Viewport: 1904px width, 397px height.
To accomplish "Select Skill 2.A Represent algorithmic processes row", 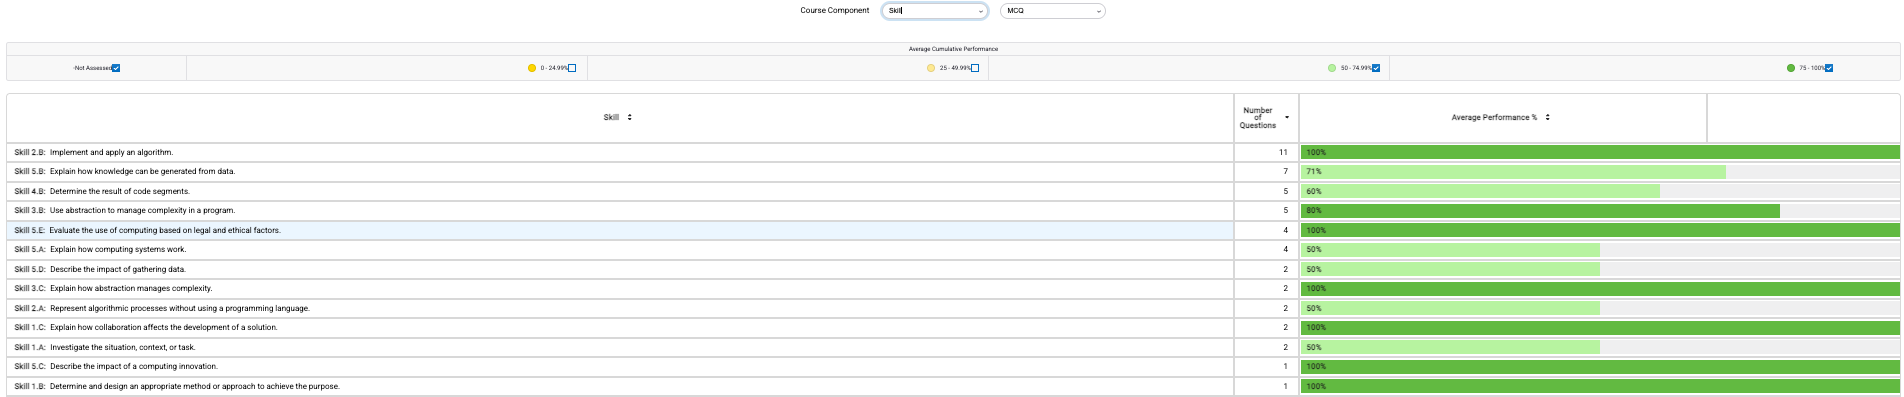I will [620, 308].
